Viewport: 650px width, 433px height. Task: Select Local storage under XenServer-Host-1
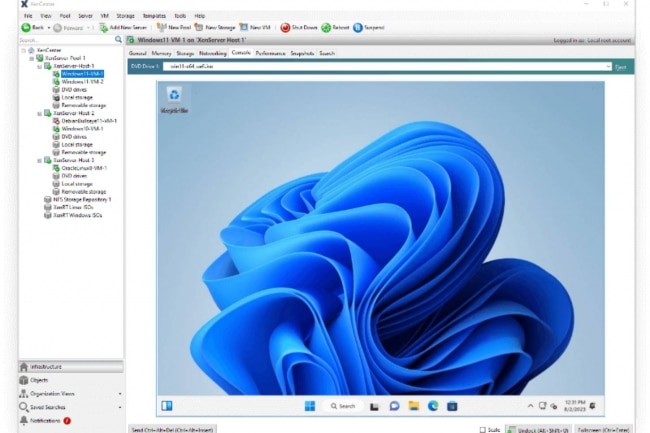tap(77, 97)
